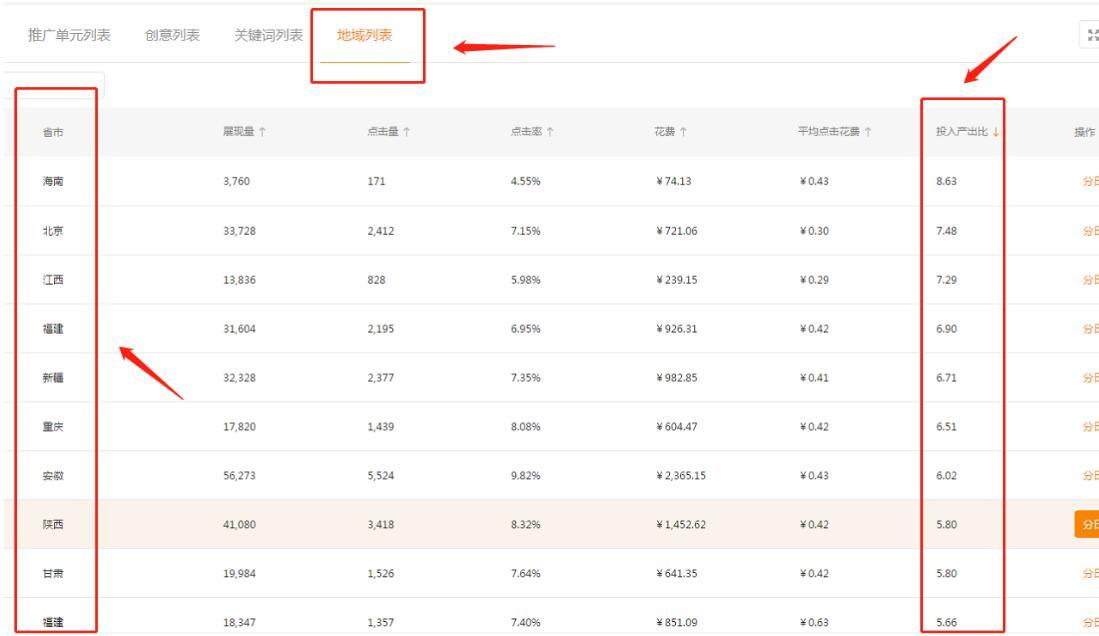Viewport: 1099px width, 636px height.
Task: Select the 地域列表 tab
Action: pyautogui.click(x=364, y=35)
